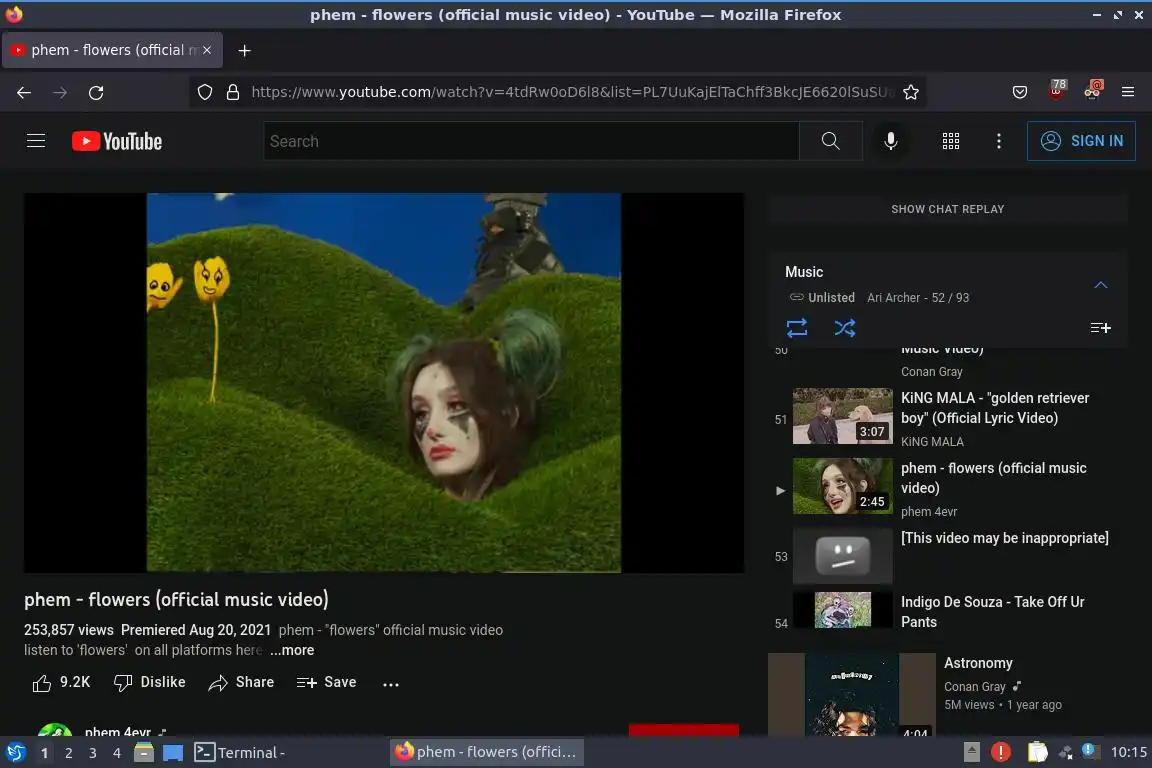Image resolution: width=1152 pixels, height=768 pixels.
Task: Search with your voice microphone
Action: click(x=890, y=141)
